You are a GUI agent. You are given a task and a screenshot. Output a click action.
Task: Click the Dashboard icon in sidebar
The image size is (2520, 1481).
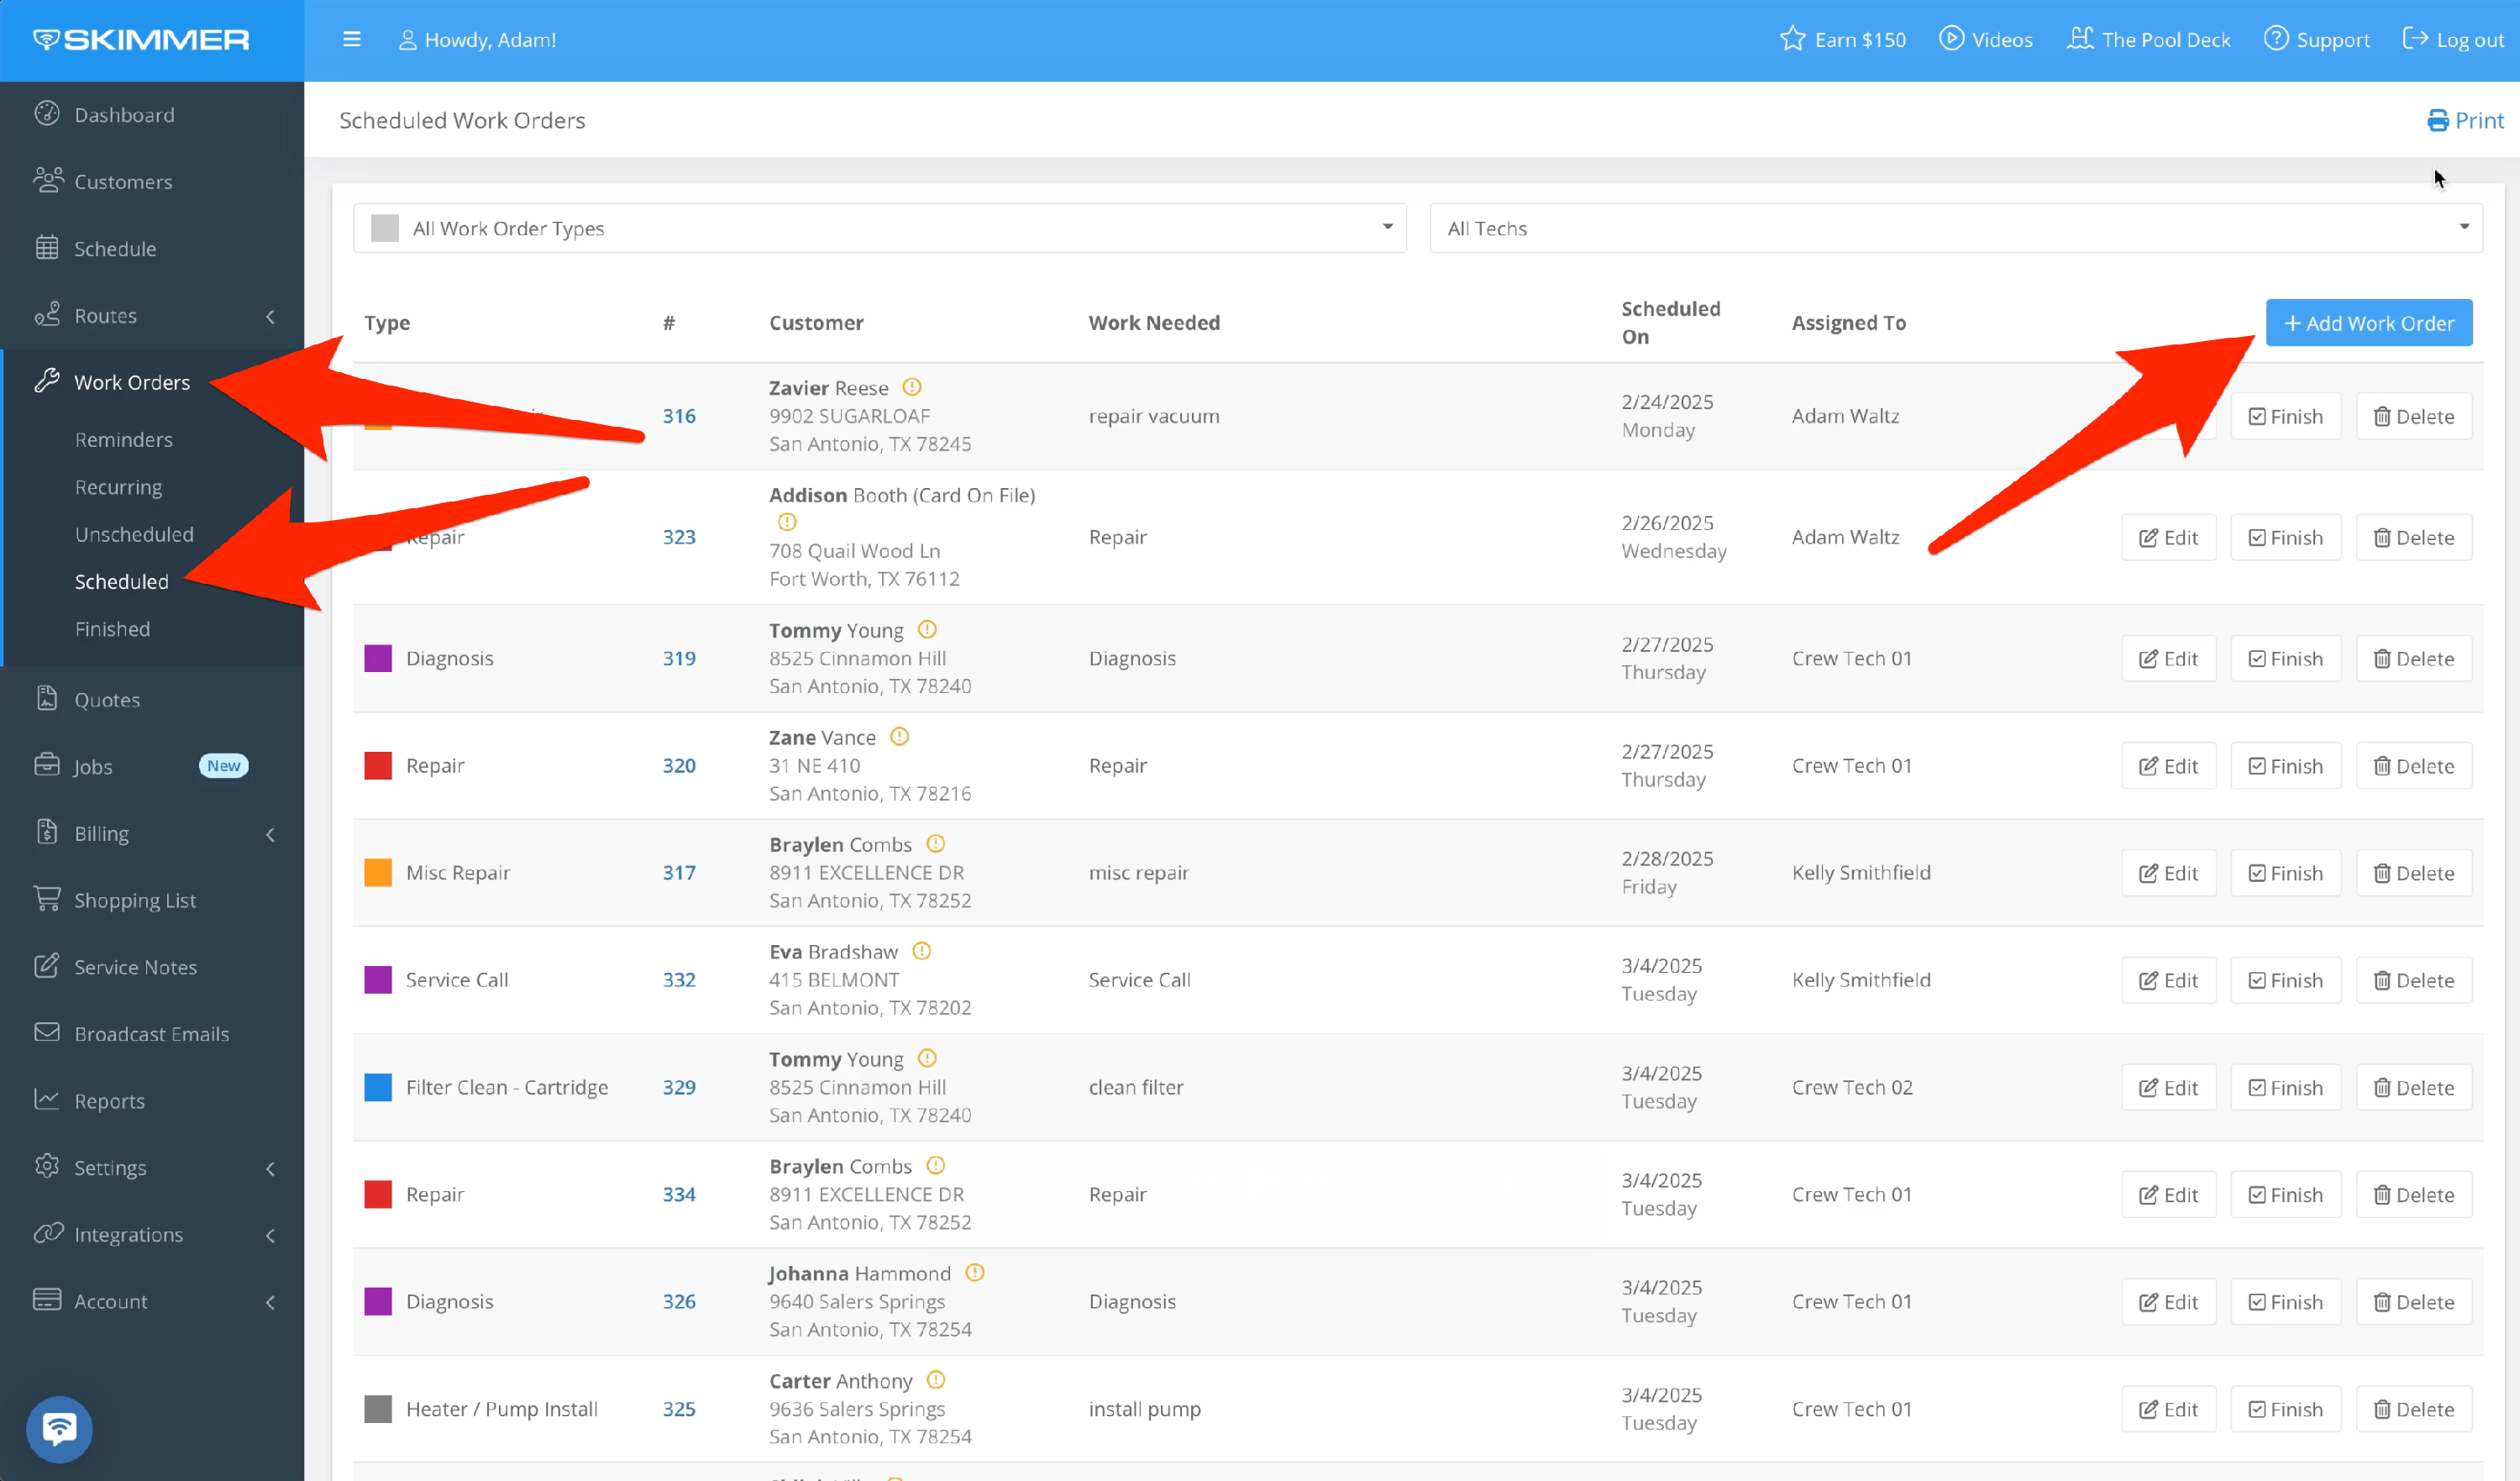tap(47, 114)
